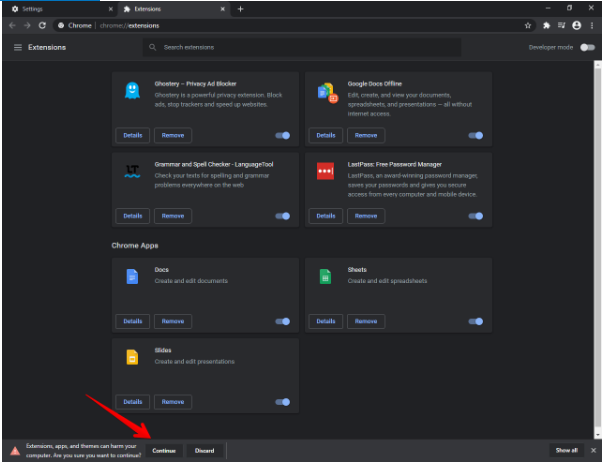Open the Extensions puzzle toolbar icon
Screen dimensions: 608x463
547,26
